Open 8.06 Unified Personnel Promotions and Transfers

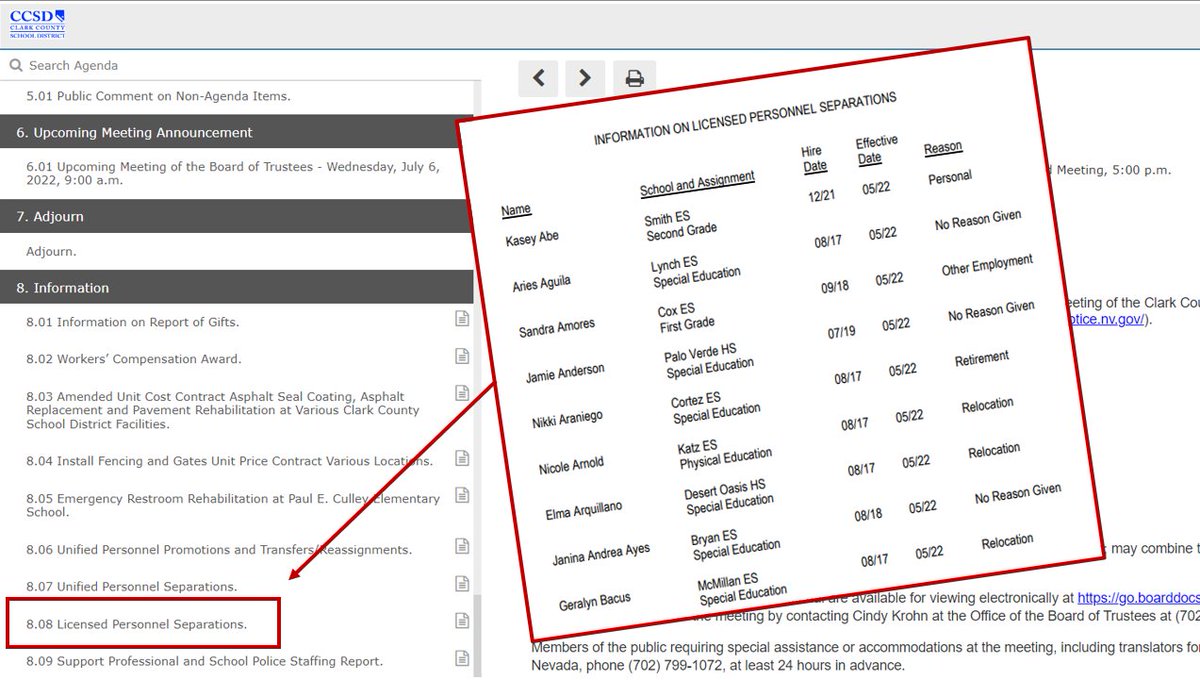tap(219, 550)
